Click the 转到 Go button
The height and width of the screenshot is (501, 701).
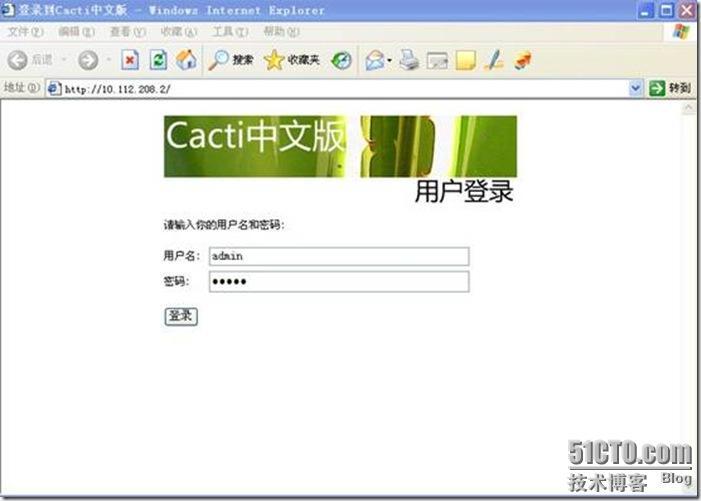(x=670, y=88)
